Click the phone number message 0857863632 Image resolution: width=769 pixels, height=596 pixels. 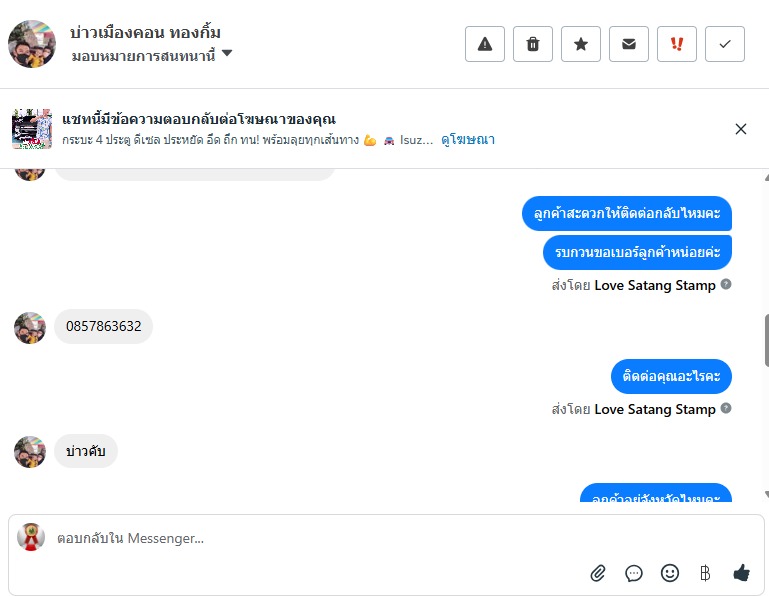pyautogui.click(x=103, y=326)
